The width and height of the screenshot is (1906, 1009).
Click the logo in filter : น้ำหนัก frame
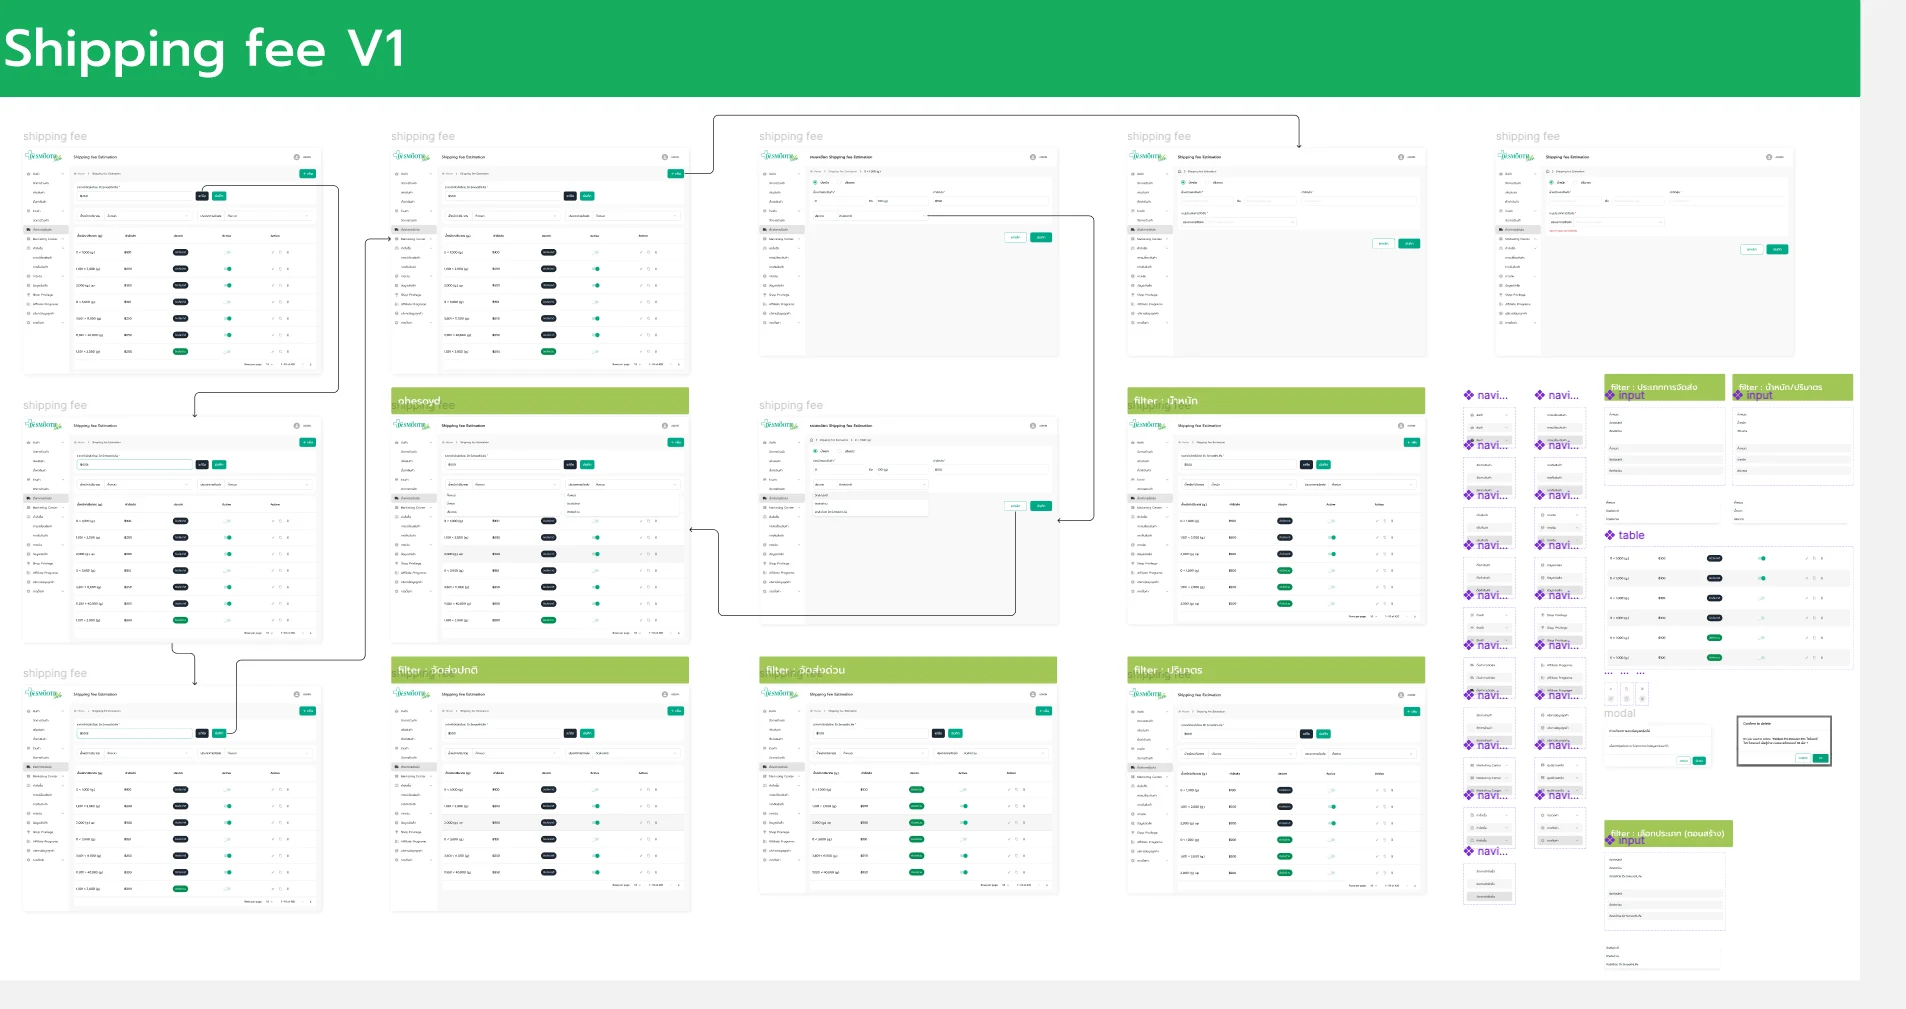(1148, 425)
